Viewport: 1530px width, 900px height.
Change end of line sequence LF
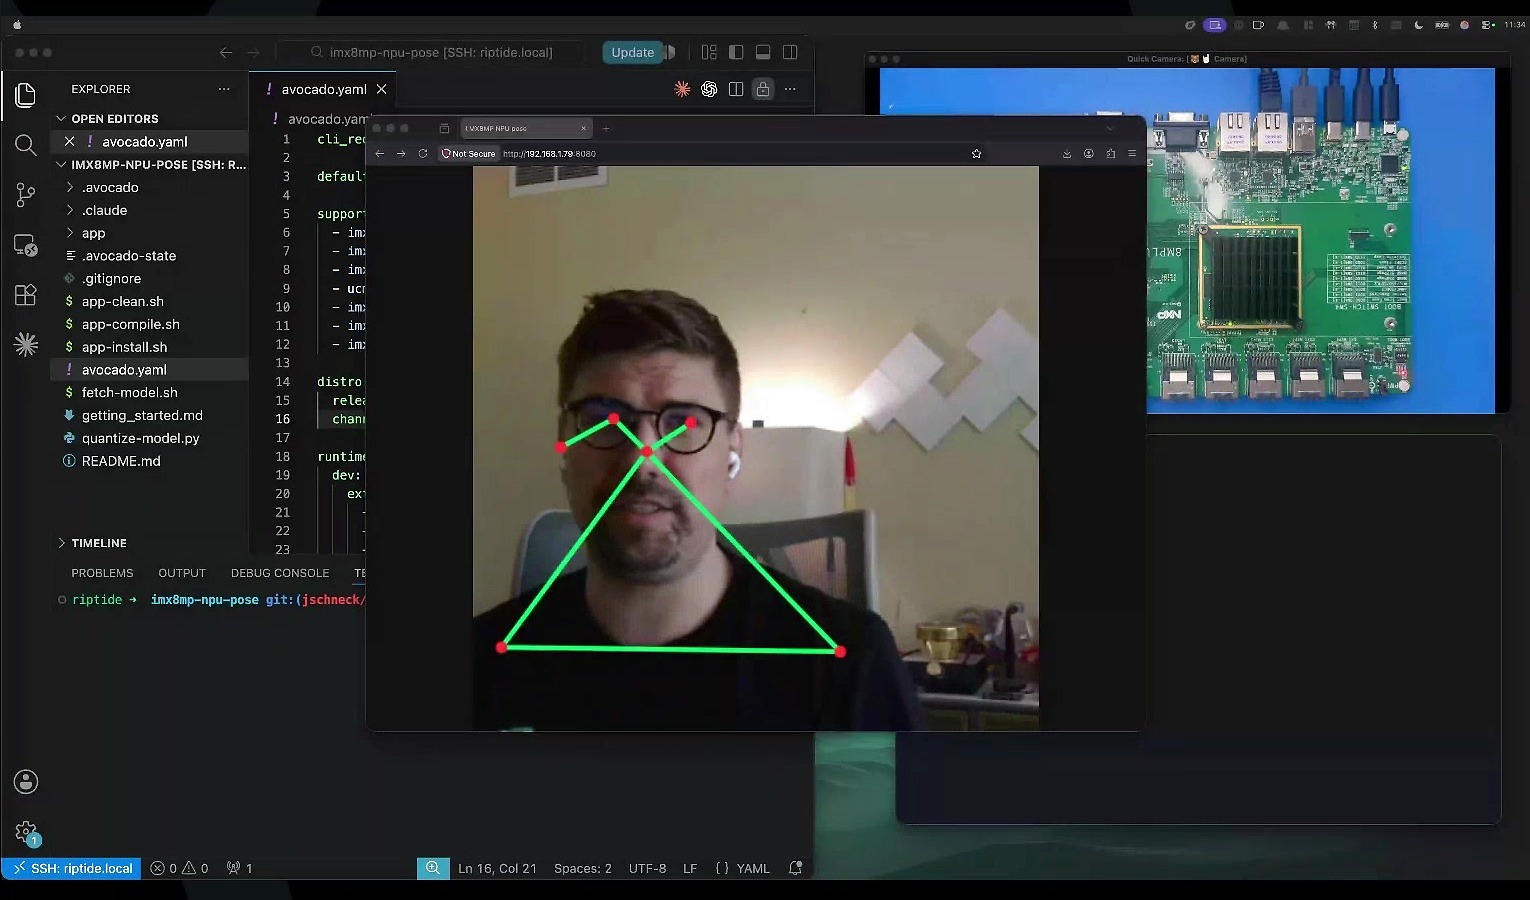(690, 868)
